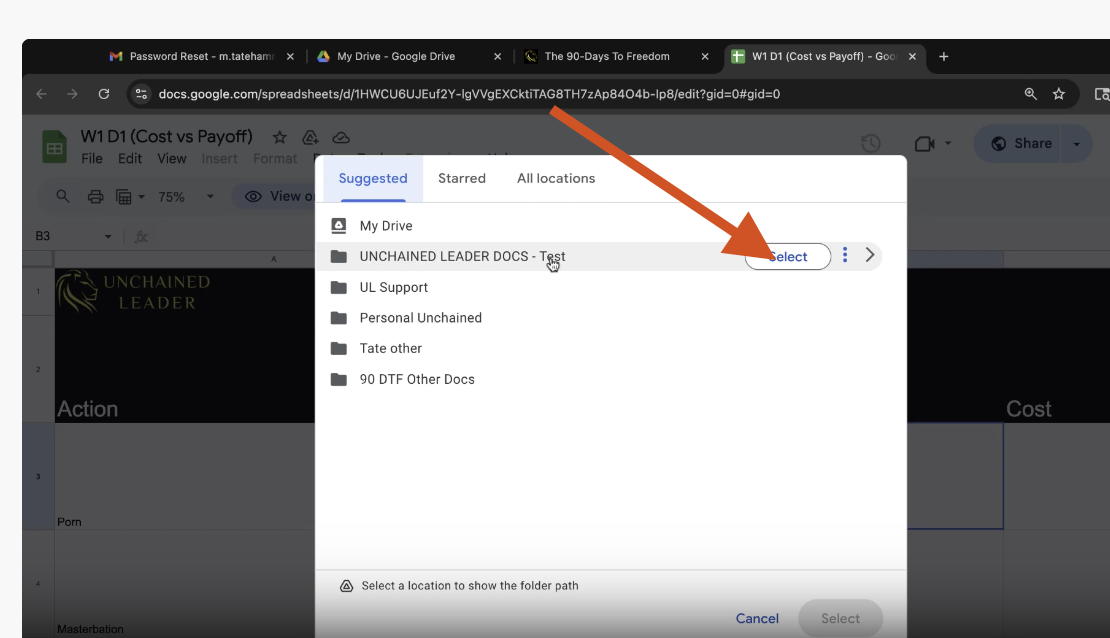
Task: Print the spreadsheet
Action: tap(96, 197)
